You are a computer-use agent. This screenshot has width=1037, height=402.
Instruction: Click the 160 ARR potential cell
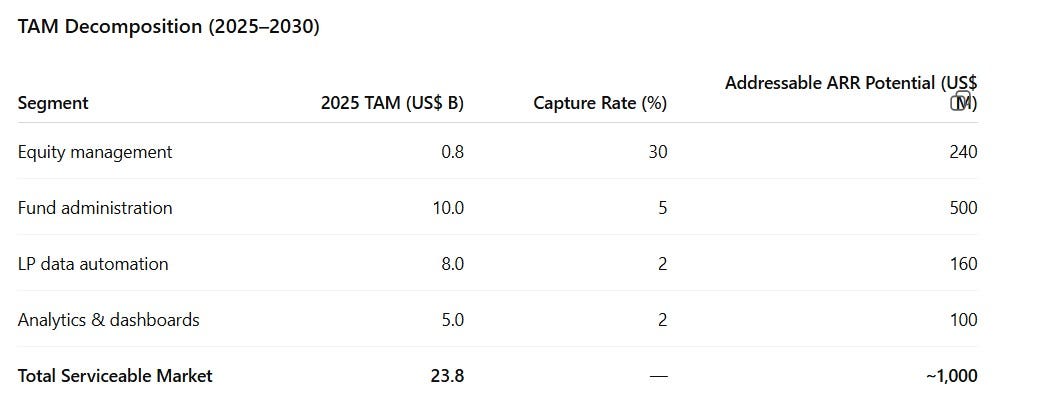point(963,264)
